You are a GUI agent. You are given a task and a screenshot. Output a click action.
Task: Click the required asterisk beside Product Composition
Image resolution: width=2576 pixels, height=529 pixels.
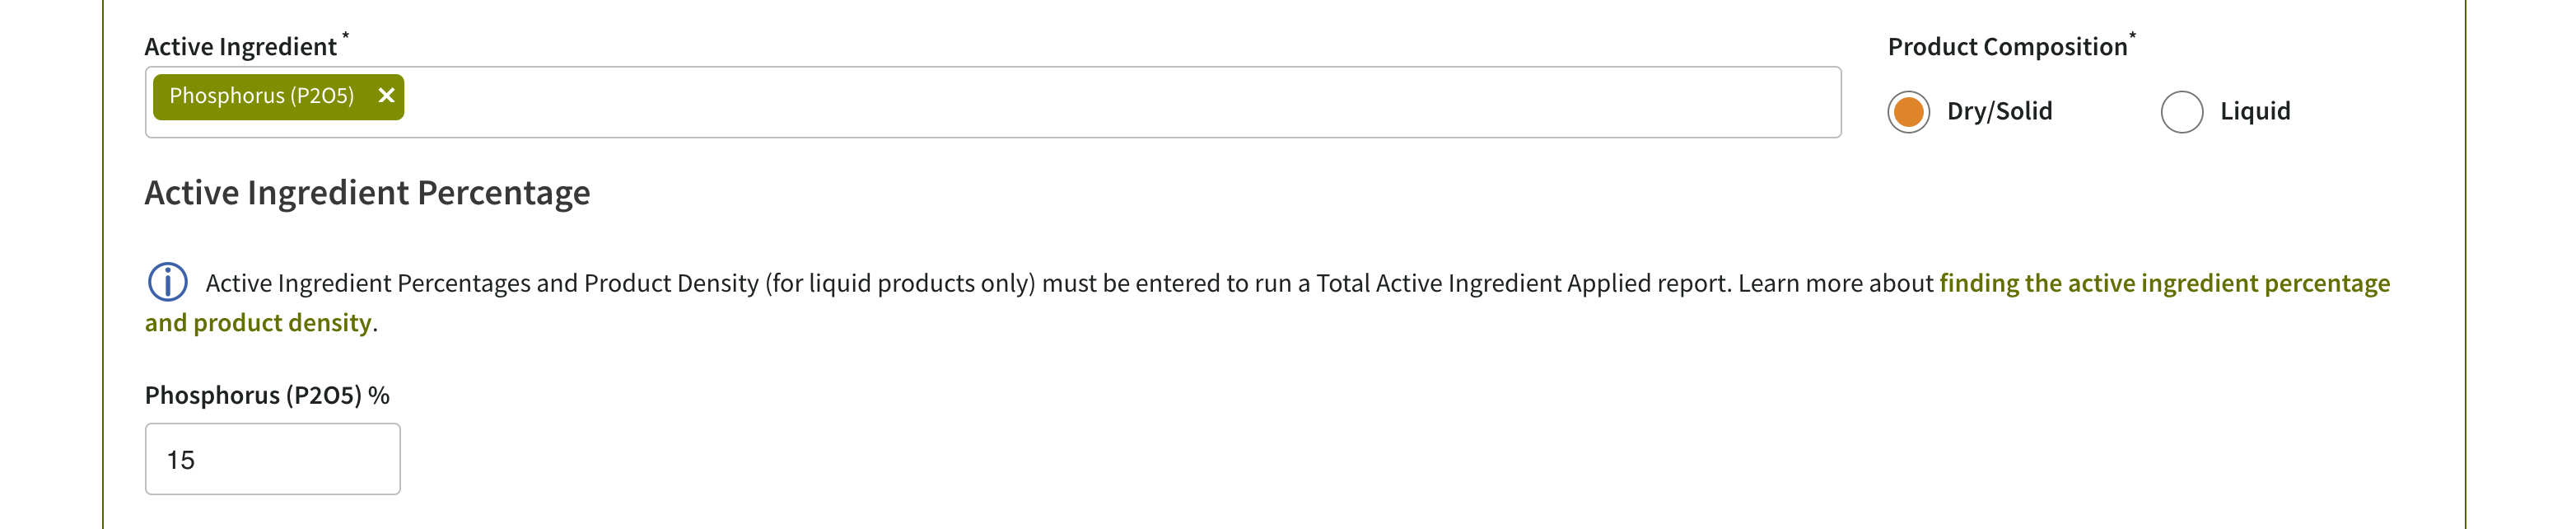pos(2132,37)
